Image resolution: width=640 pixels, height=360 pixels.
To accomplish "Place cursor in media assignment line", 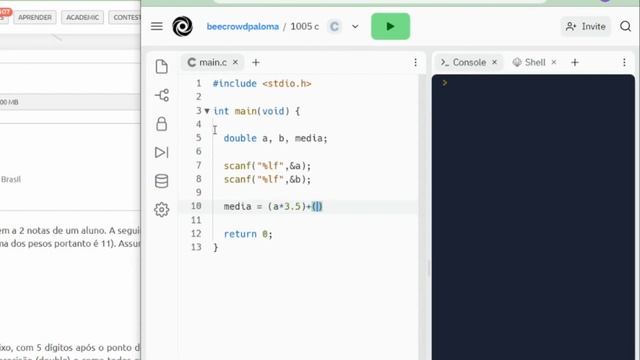I will (x=273, y=207).
